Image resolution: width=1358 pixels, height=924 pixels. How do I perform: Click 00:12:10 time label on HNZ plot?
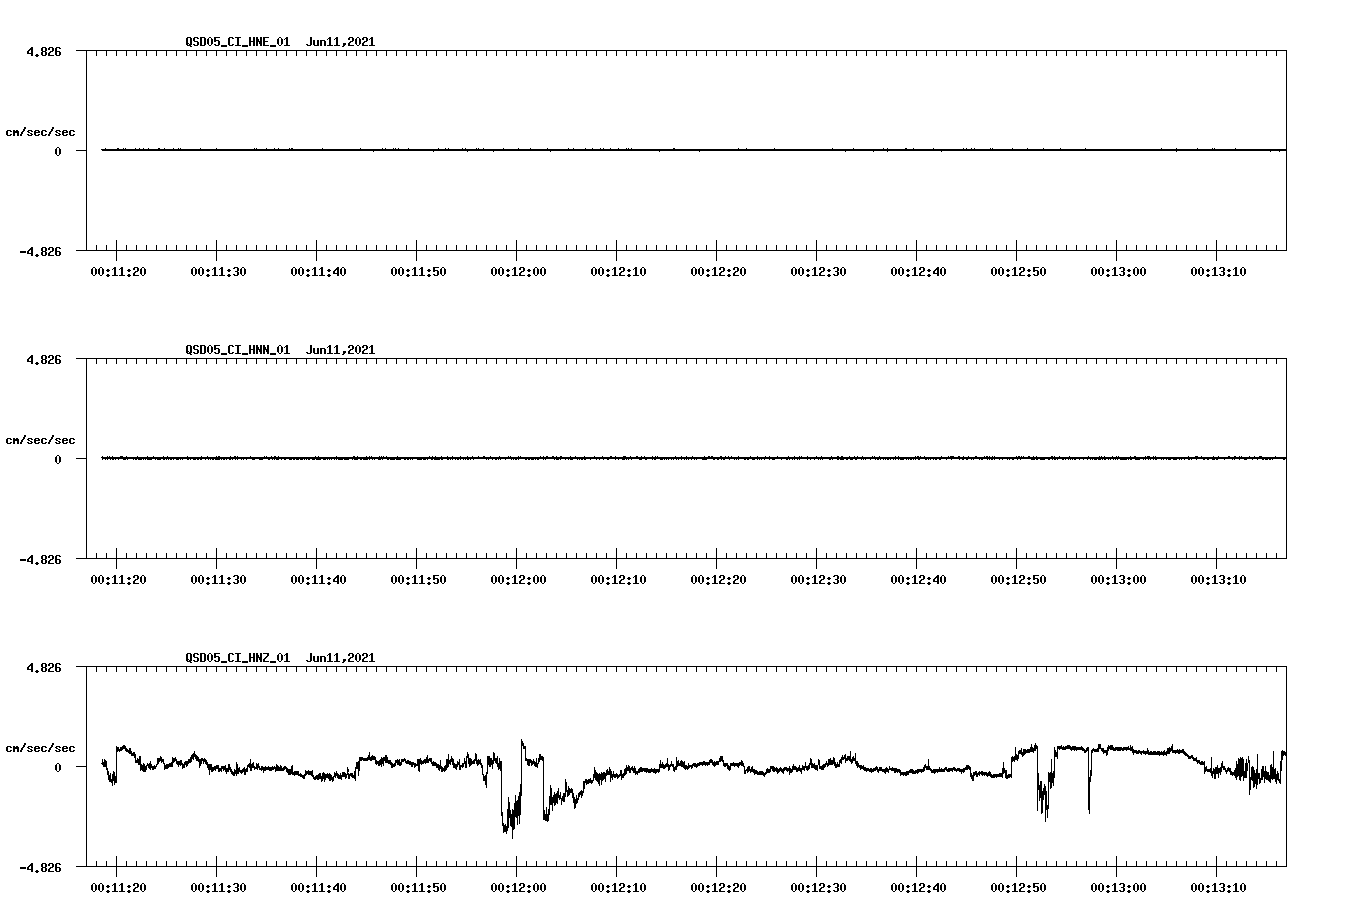(x=618, y=888)
